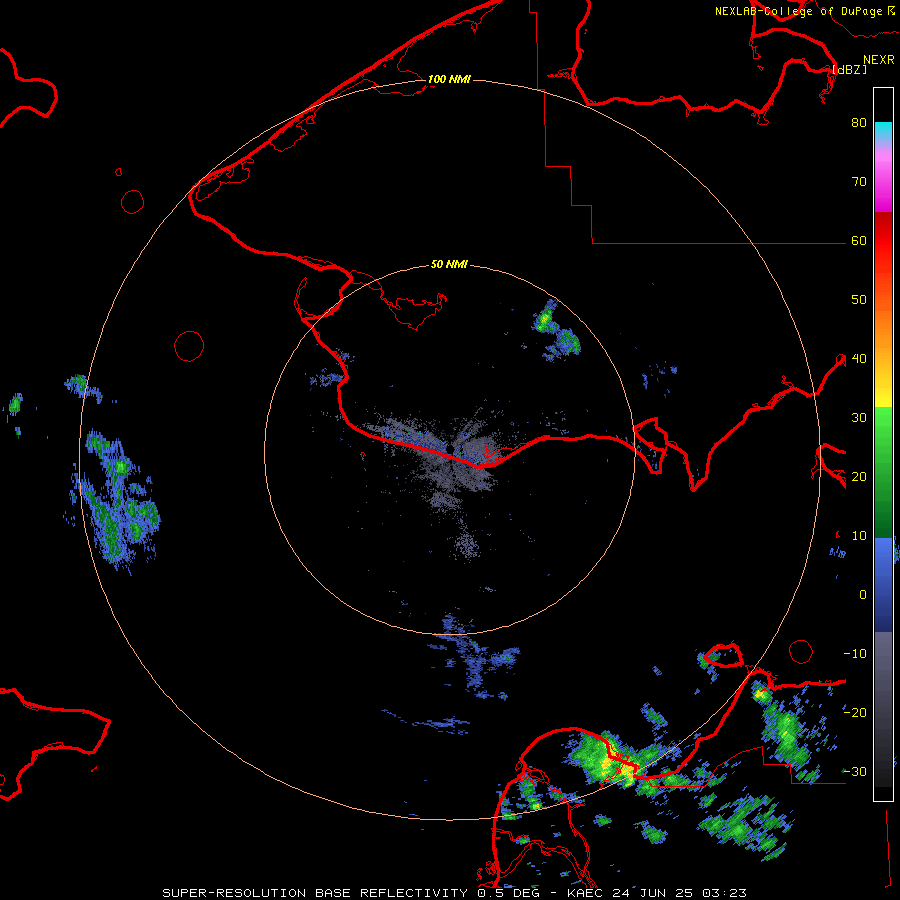900x900 pixels.
Task: Click the -20 value on the dBZ scale
Action: pos(855,713)
